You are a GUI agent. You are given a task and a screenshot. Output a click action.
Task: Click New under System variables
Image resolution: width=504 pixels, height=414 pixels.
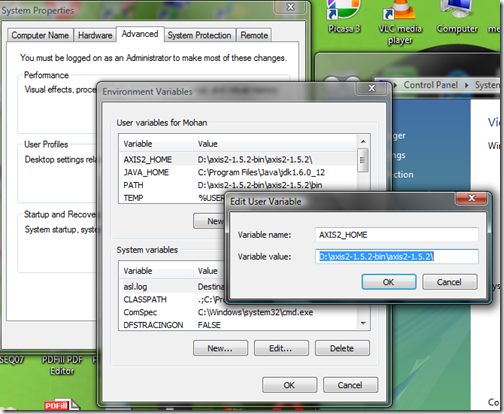220,348
